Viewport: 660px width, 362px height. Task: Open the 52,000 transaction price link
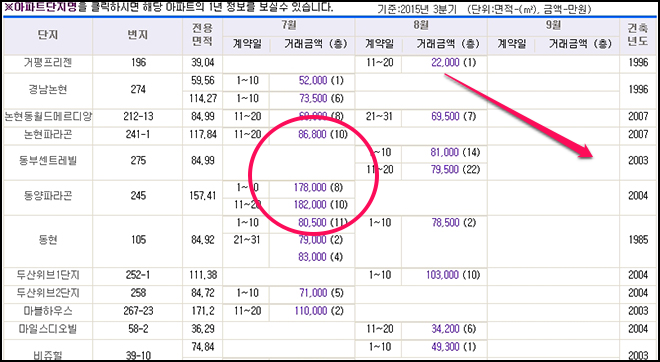[313, 81]
